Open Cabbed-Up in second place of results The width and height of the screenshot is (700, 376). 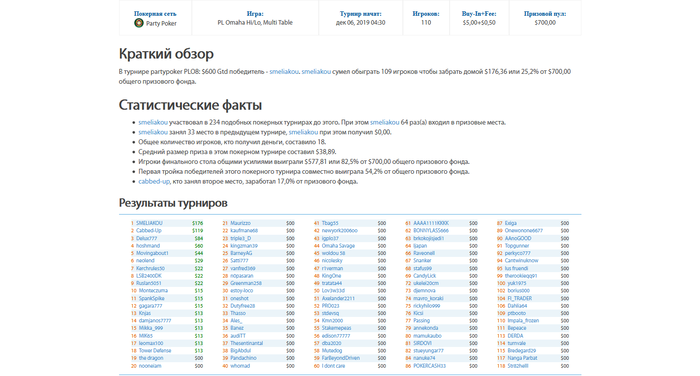pyautogui.click(x=149, y=230)
